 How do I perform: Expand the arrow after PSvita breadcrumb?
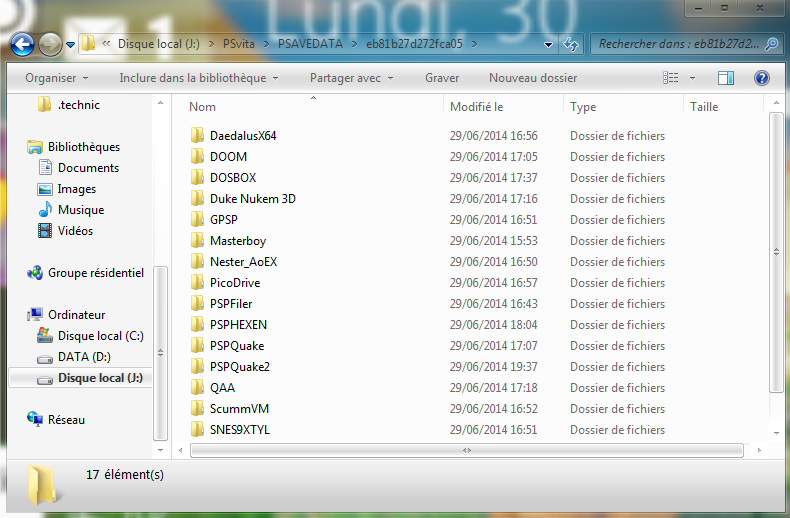(267, 44)
